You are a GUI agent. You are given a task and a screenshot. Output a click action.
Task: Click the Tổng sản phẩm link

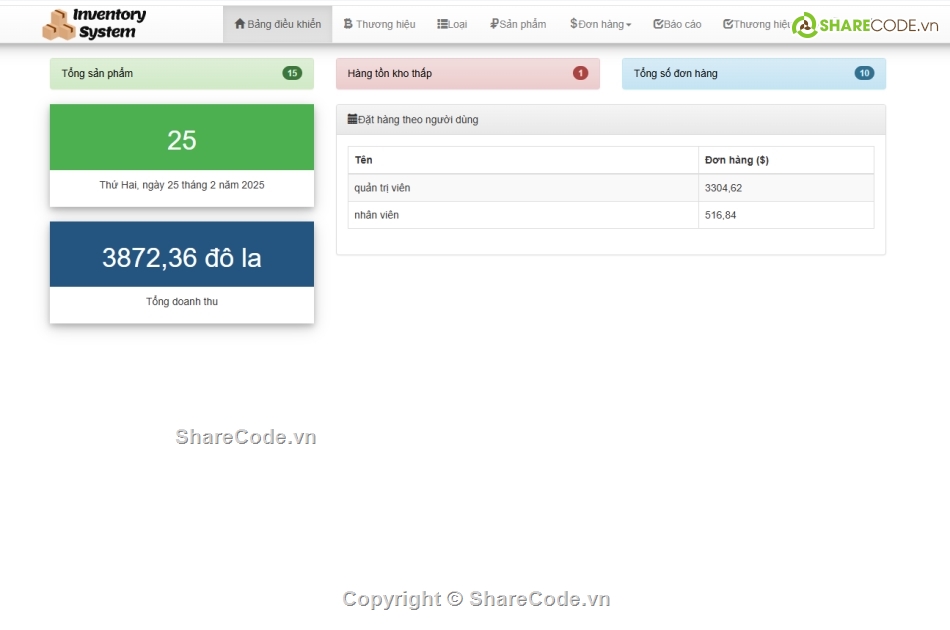(97, 73)
